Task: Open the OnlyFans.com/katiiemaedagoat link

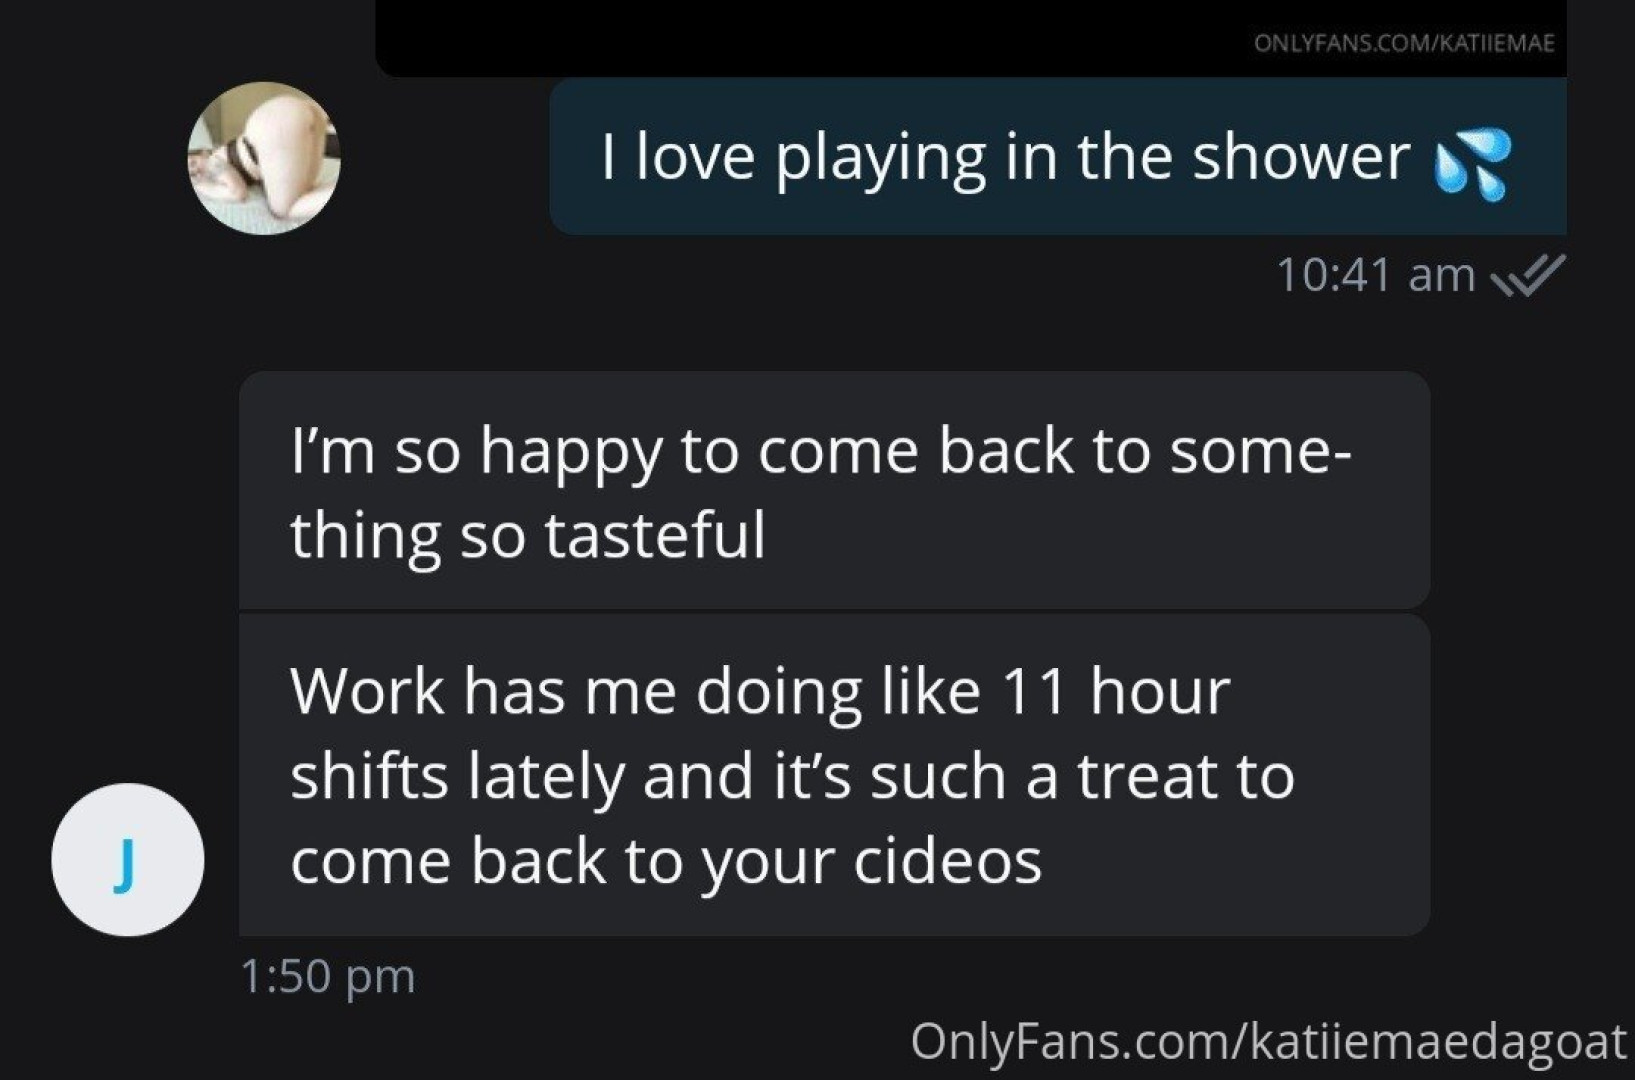Action: point(1268,1042)
